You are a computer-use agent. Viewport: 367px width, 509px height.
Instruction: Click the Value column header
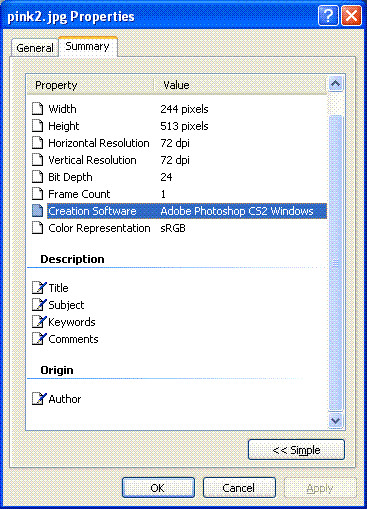click(x=240, y=85)
